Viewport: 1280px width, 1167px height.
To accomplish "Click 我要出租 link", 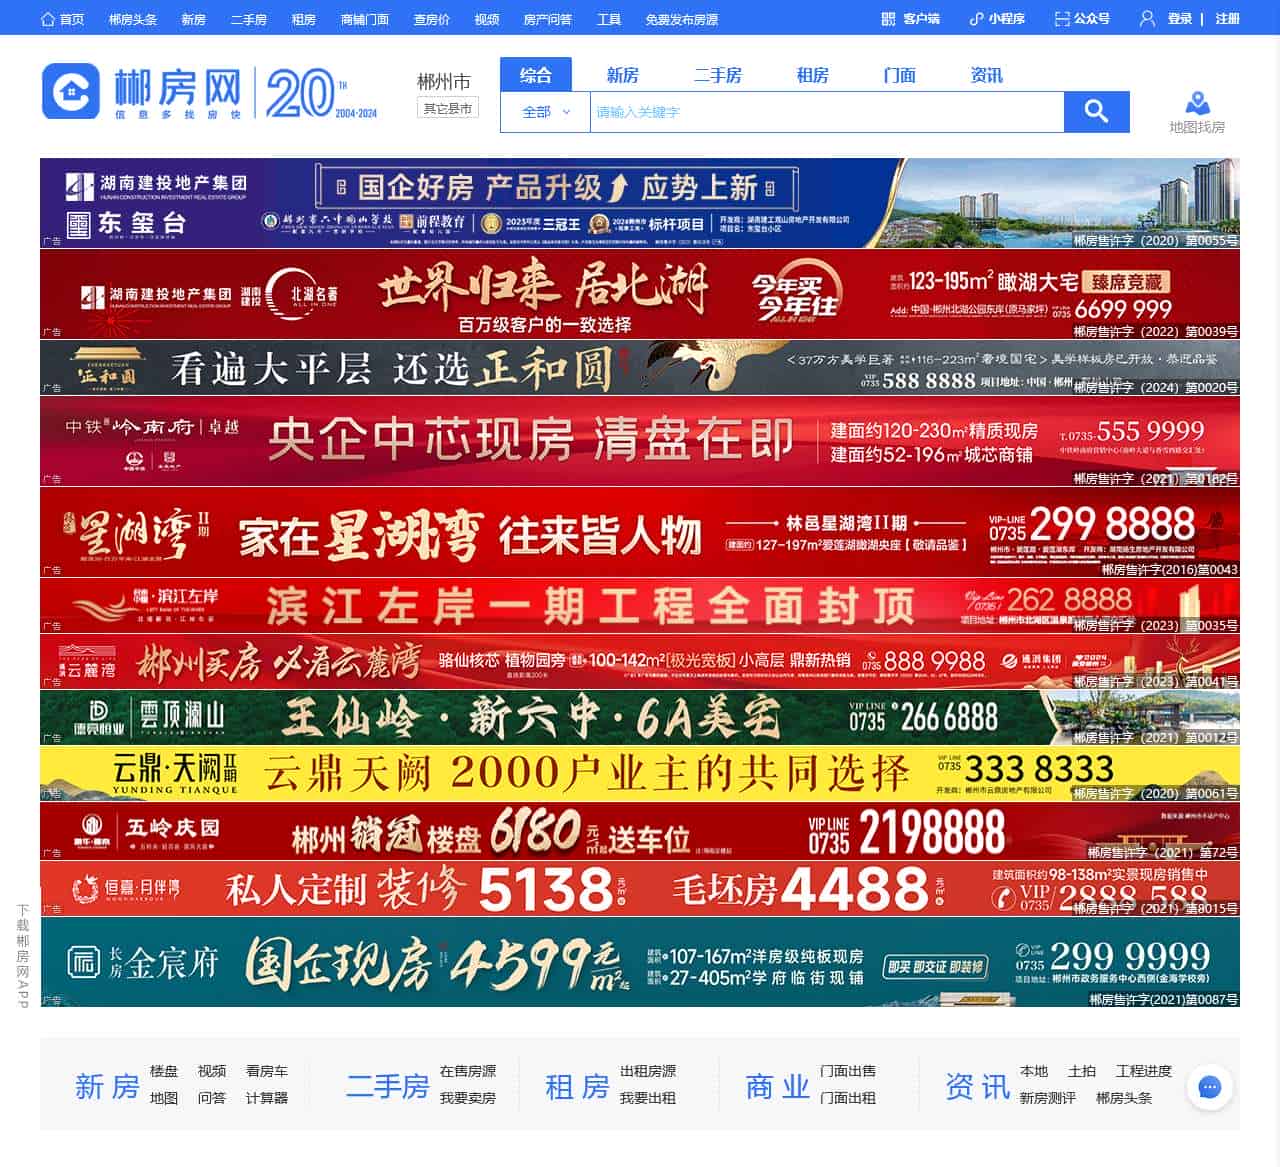I will pos(648,1098).
